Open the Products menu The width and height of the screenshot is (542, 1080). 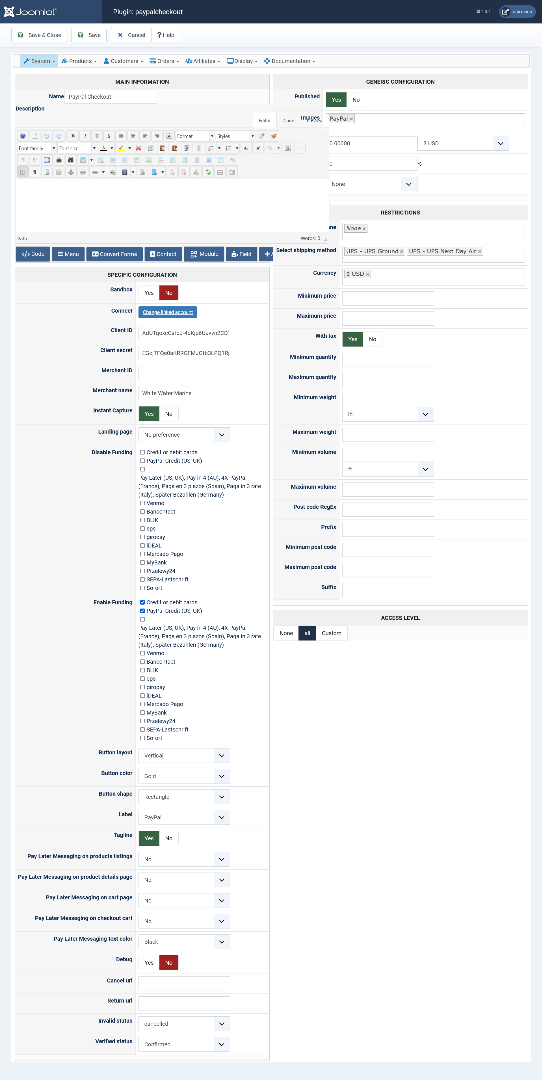79,61
